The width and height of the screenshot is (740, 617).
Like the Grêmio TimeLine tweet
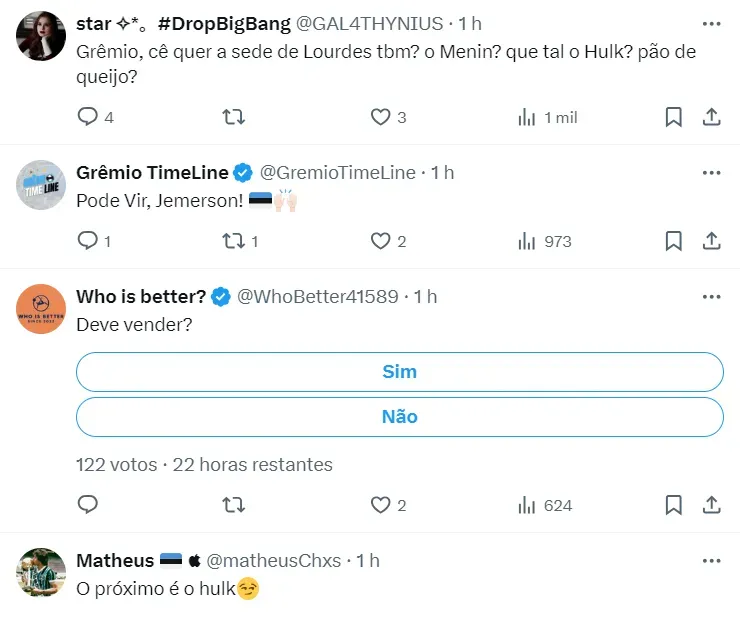380,241
